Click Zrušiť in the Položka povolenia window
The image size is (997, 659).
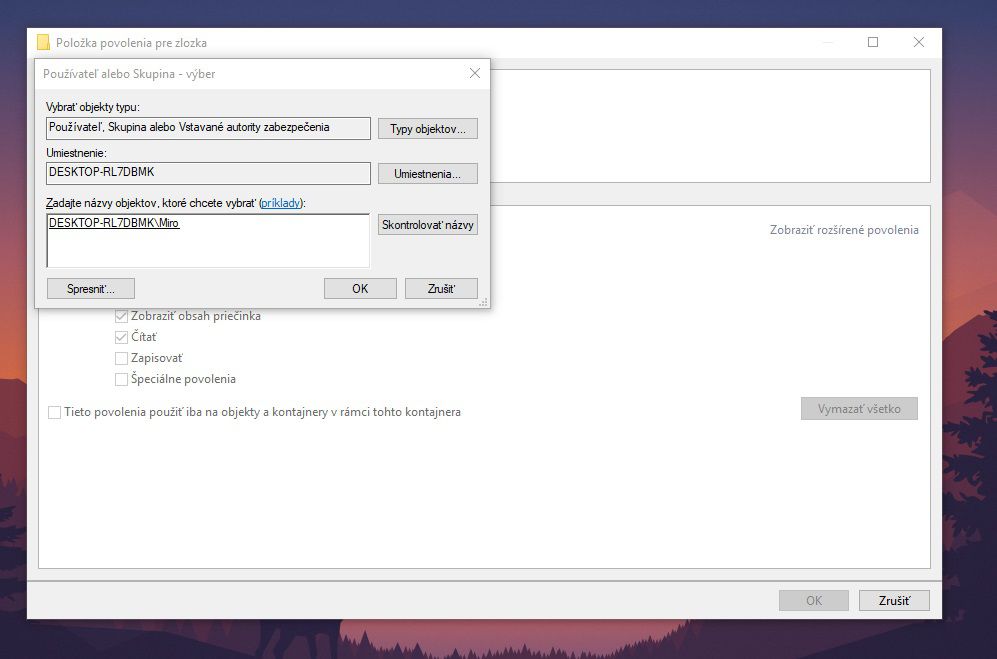pos(894,600)
